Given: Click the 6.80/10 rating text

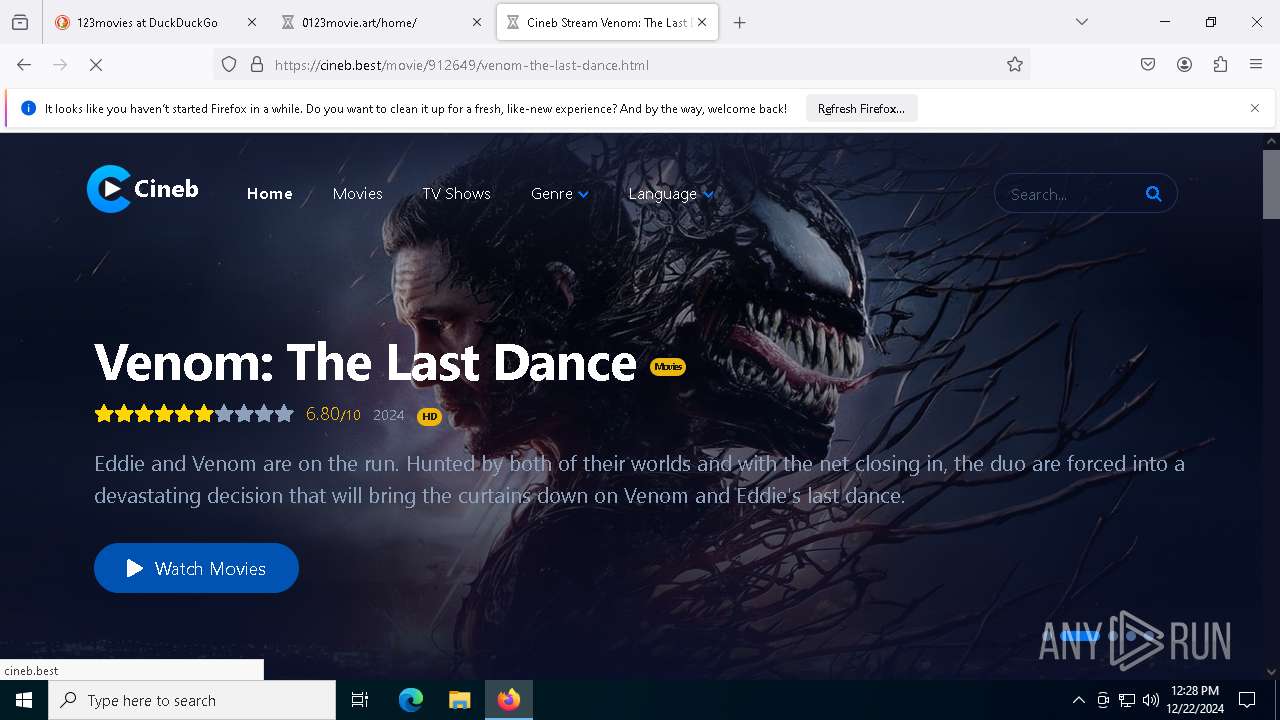Looking at the screenshot, I should coord(333,414).
